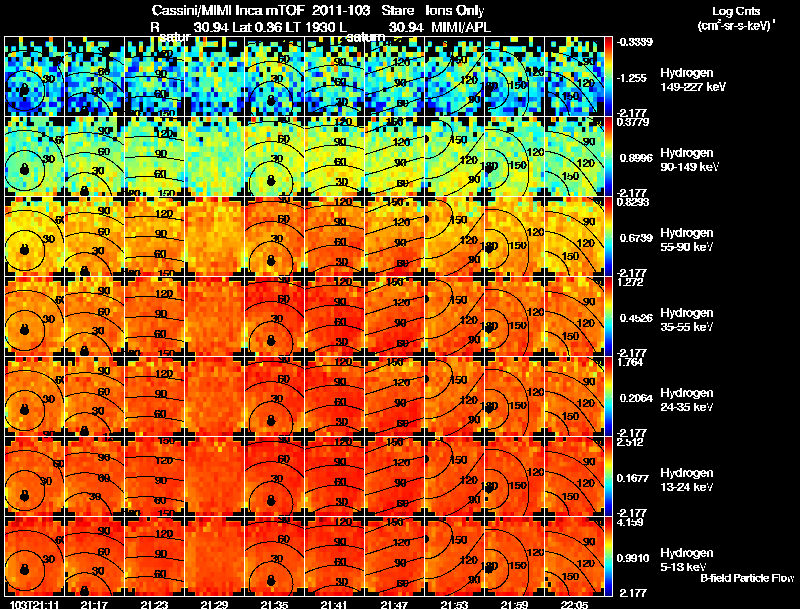Image resolution: width=800 pixels, height=609 pixels.
Task: Click the color scale bar for 55-90 keV
Action: coord(608,237)
